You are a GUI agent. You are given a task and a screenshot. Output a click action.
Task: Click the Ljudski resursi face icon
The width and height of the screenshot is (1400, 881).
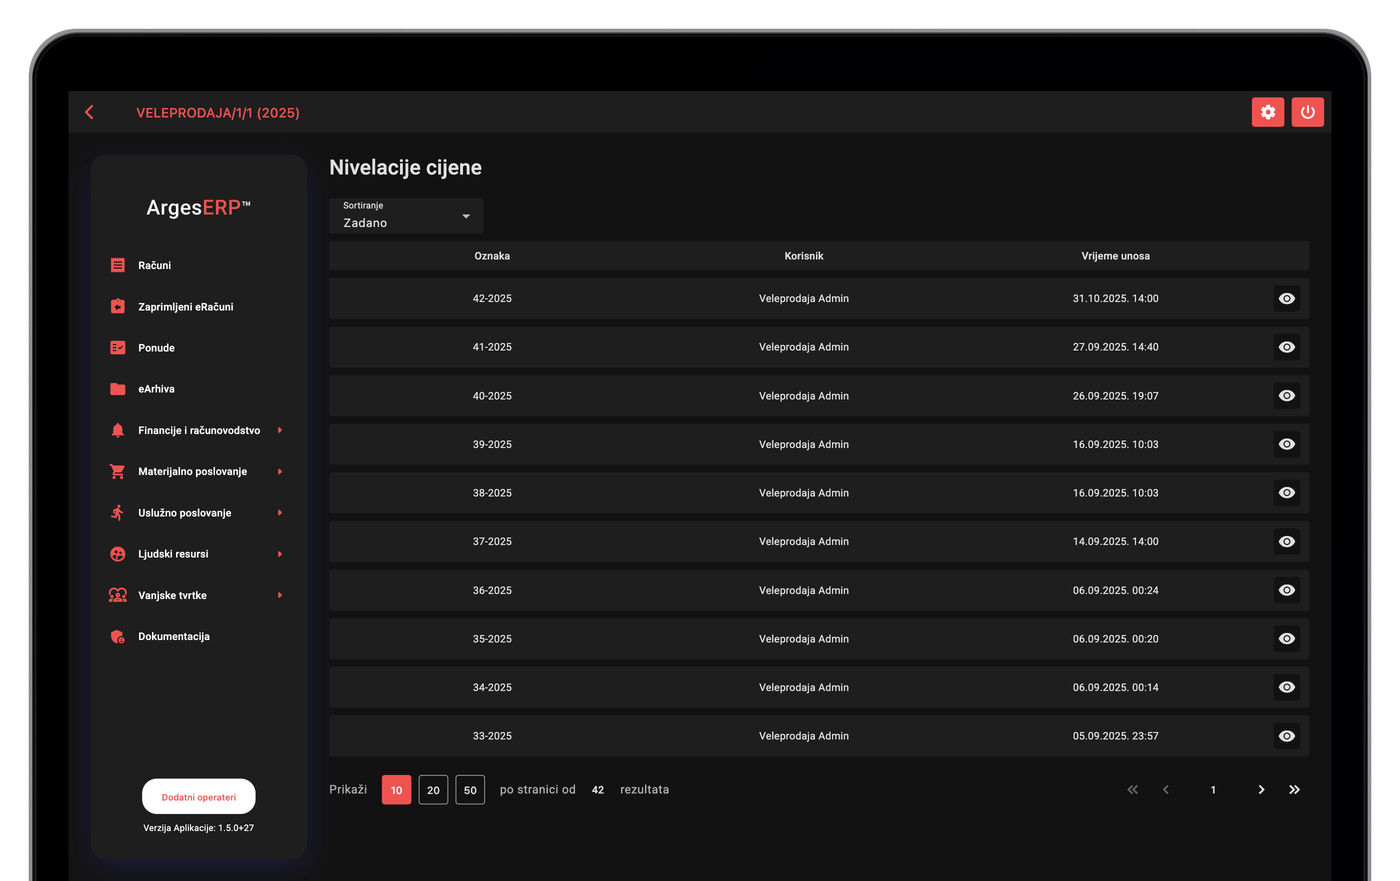[118, 554]
